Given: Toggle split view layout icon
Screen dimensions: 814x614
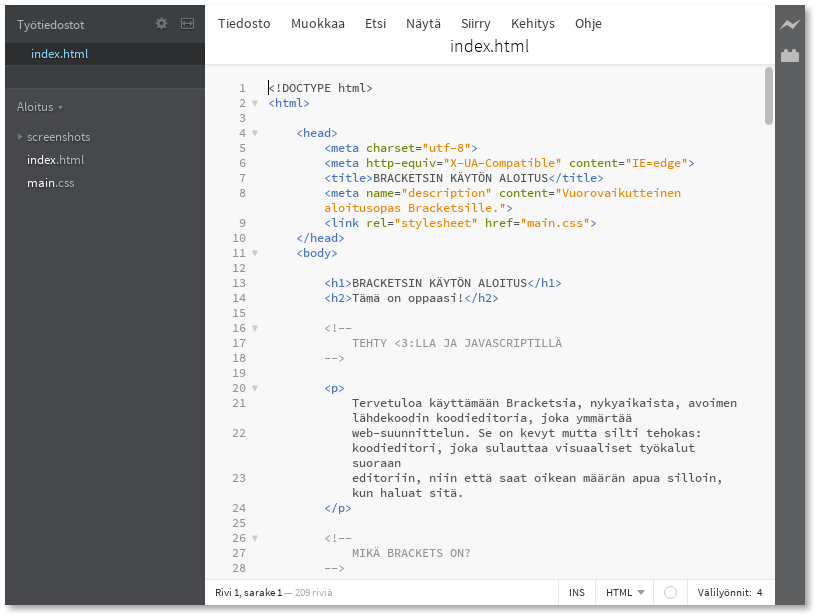Looking at the screenshot, I should coord(187,24).
